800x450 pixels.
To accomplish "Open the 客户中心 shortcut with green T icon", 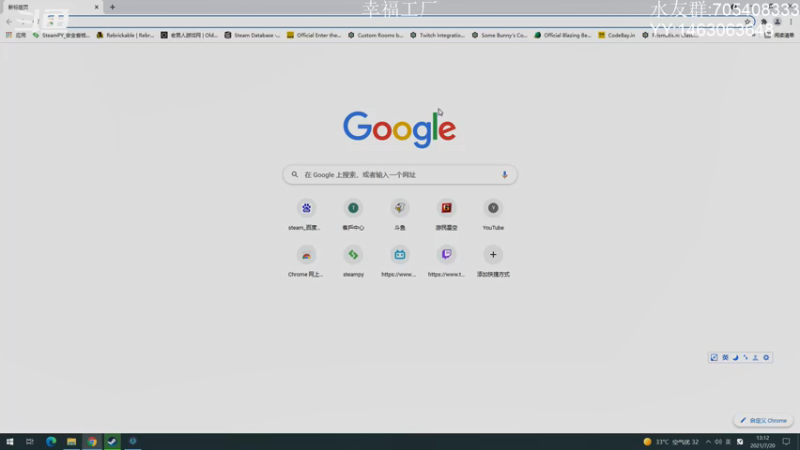I will tap(353, 214).
